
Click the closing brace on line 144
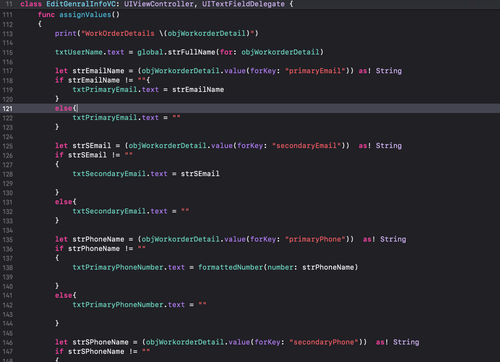[x=57, y=323]
